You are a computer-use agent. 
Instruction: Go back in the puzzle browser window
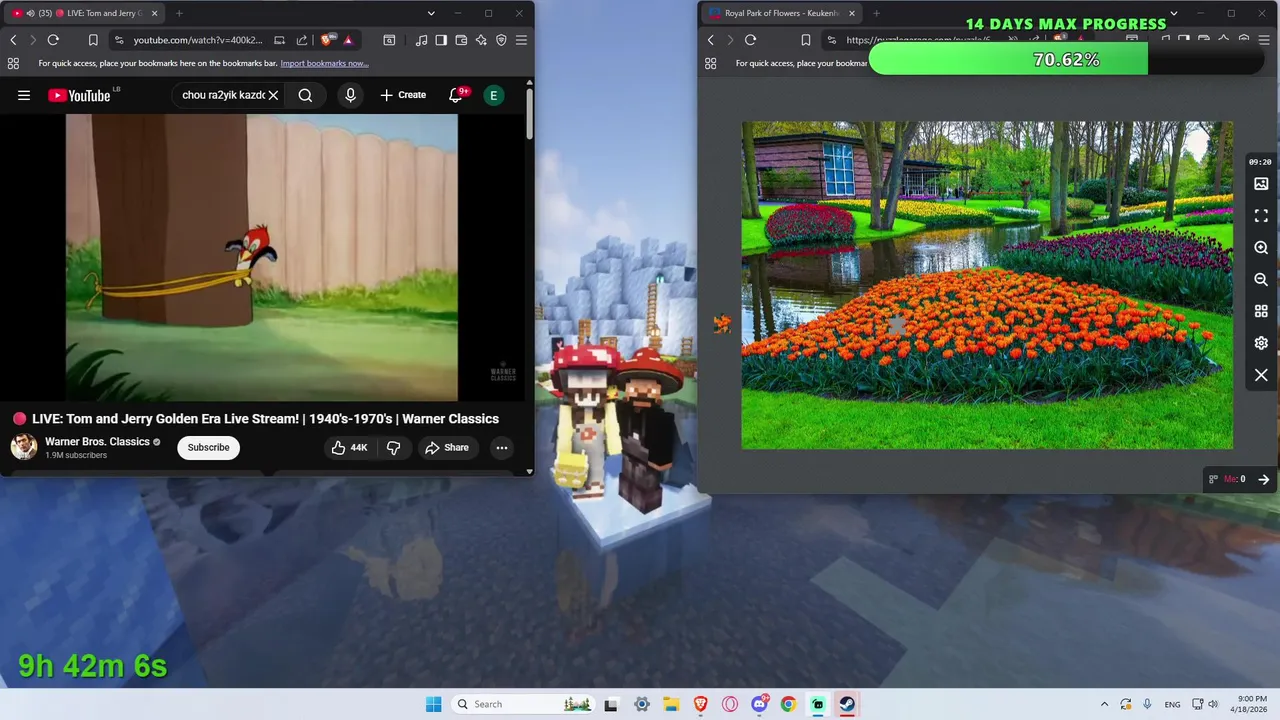(711, 40)
